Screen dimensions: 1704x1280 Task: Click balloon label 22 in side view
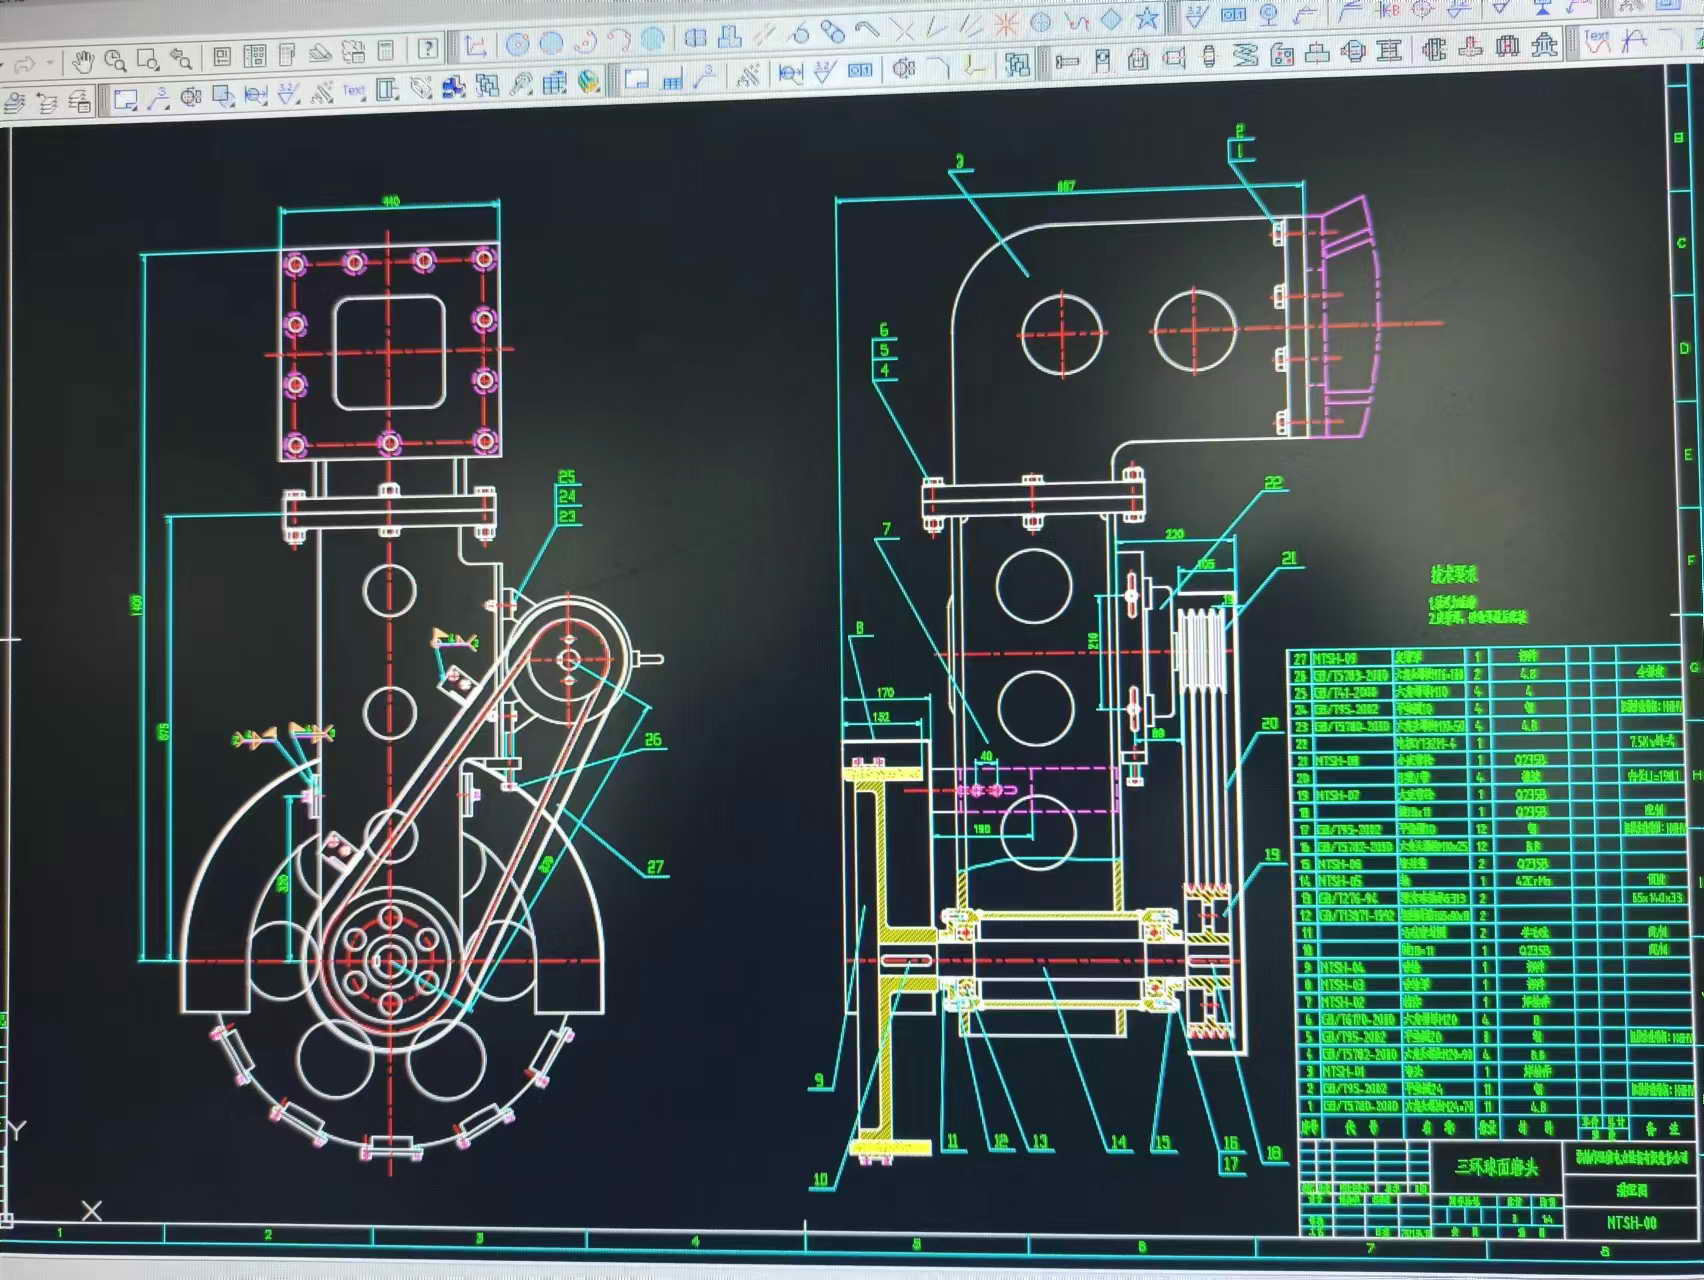(1274, 483)
